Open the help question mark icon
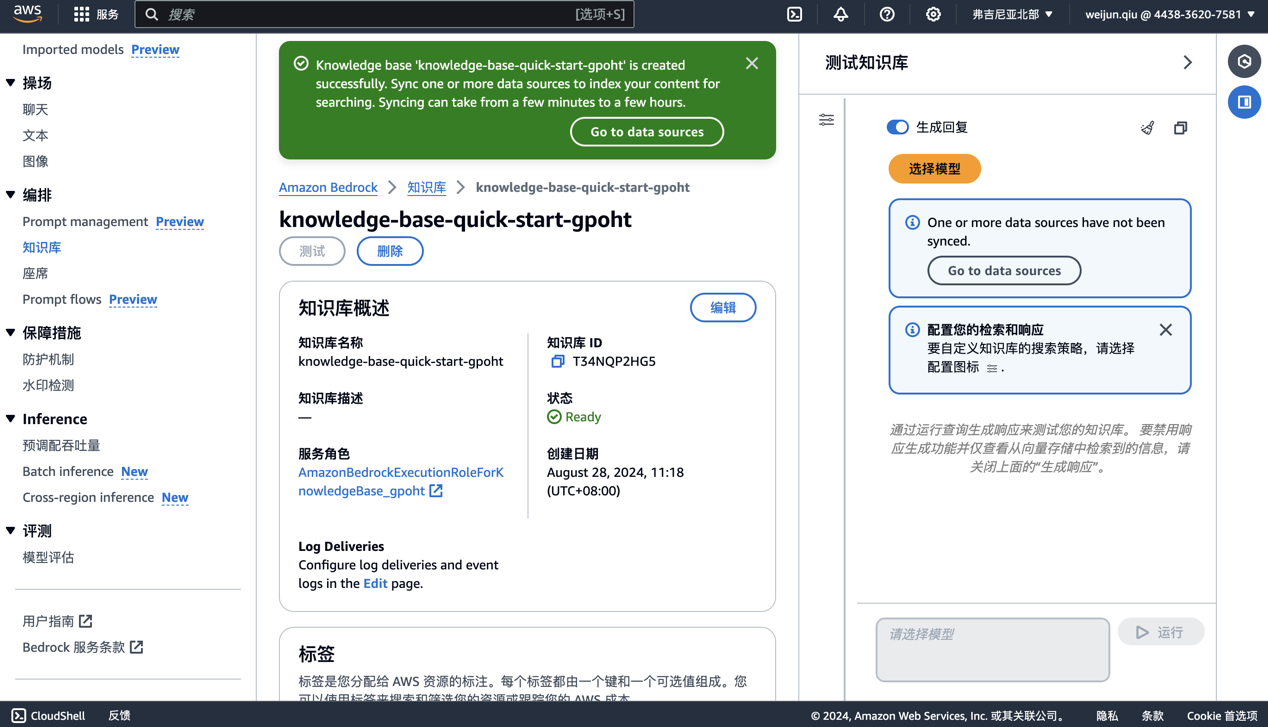This screenshot has width=1268, height=727. click(887, 14)
